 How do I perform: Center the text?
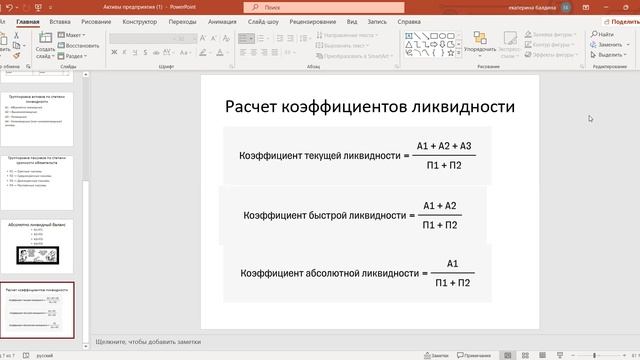[253, 52]
